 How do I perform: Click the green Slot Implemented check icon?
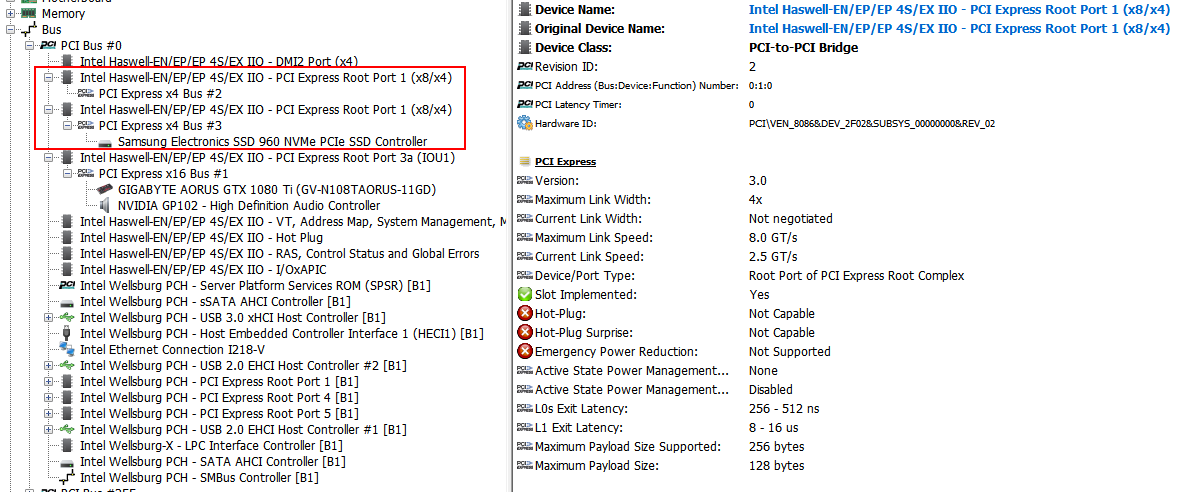524,295
